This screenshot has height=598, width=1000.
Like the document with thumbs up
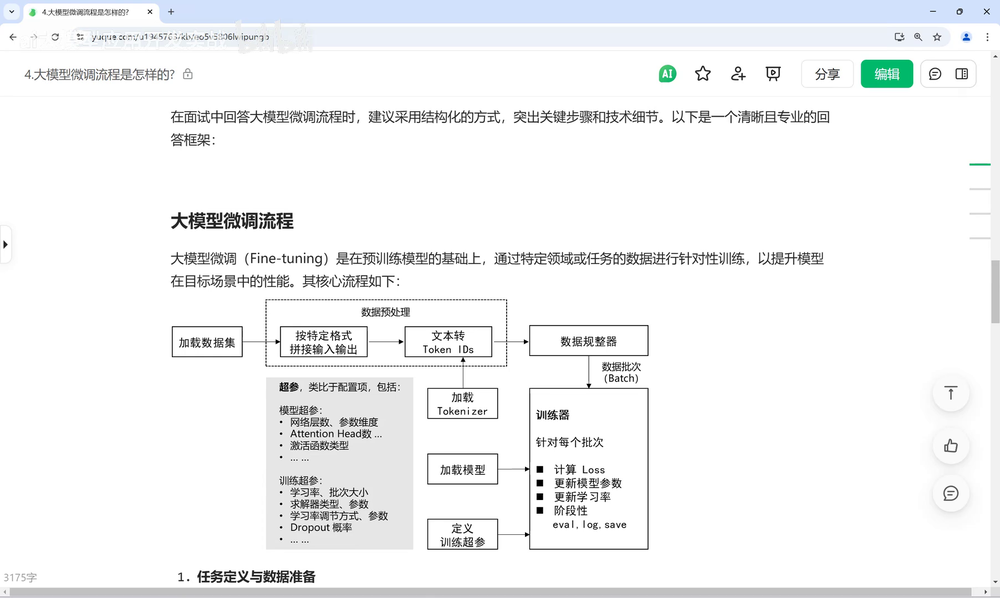click(x=950, y=446)
